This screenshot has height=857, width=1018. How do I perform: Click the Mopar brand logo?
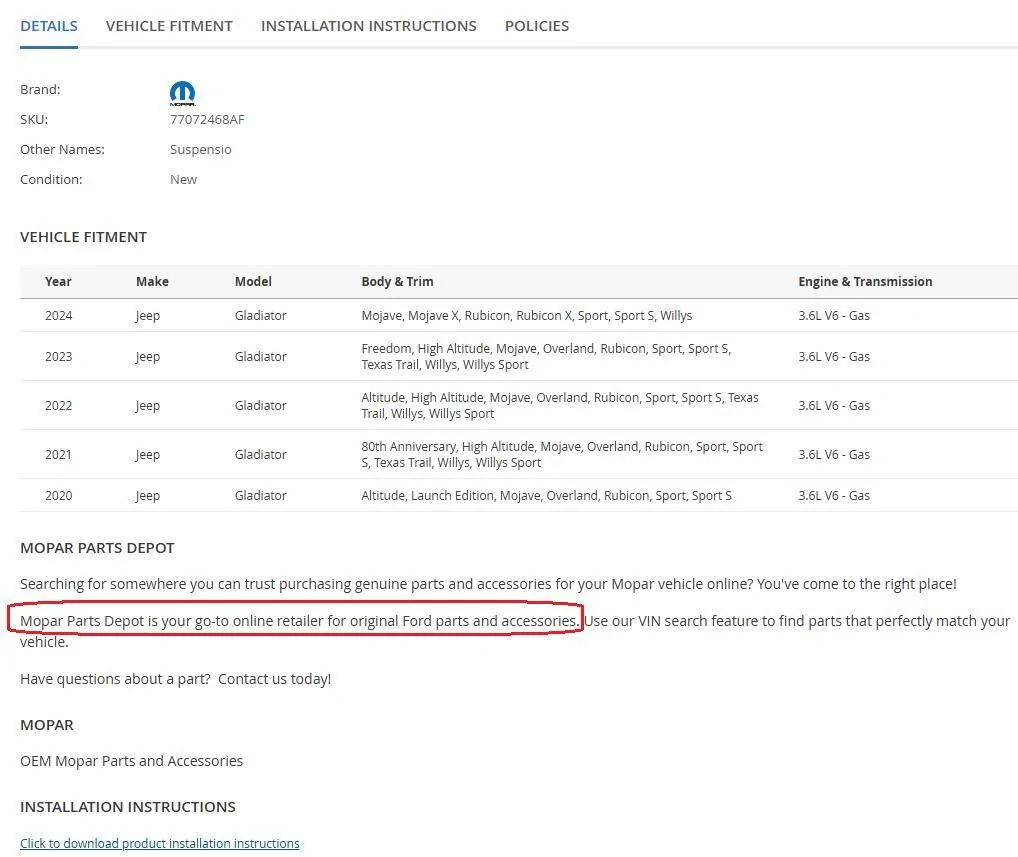point(182,93)
